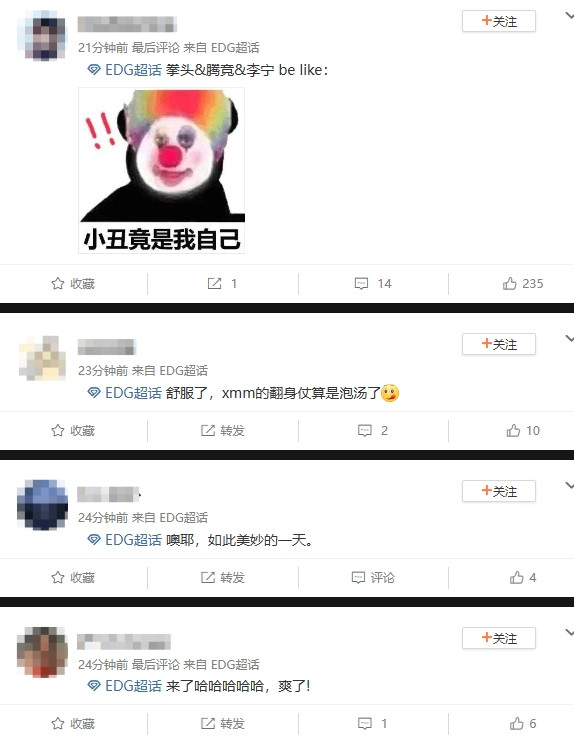
Task: View the 小丑竟是我自己 meme image
Action: pyautogui.click(x=161, y=170)
